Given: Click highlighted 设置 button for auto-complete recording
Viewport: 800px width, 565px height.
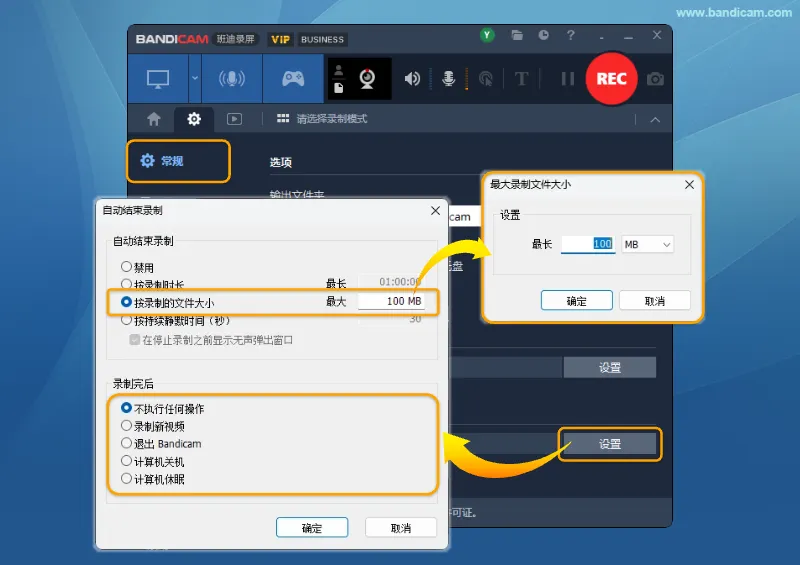Looking at the screenshot, I should point(610,444).
